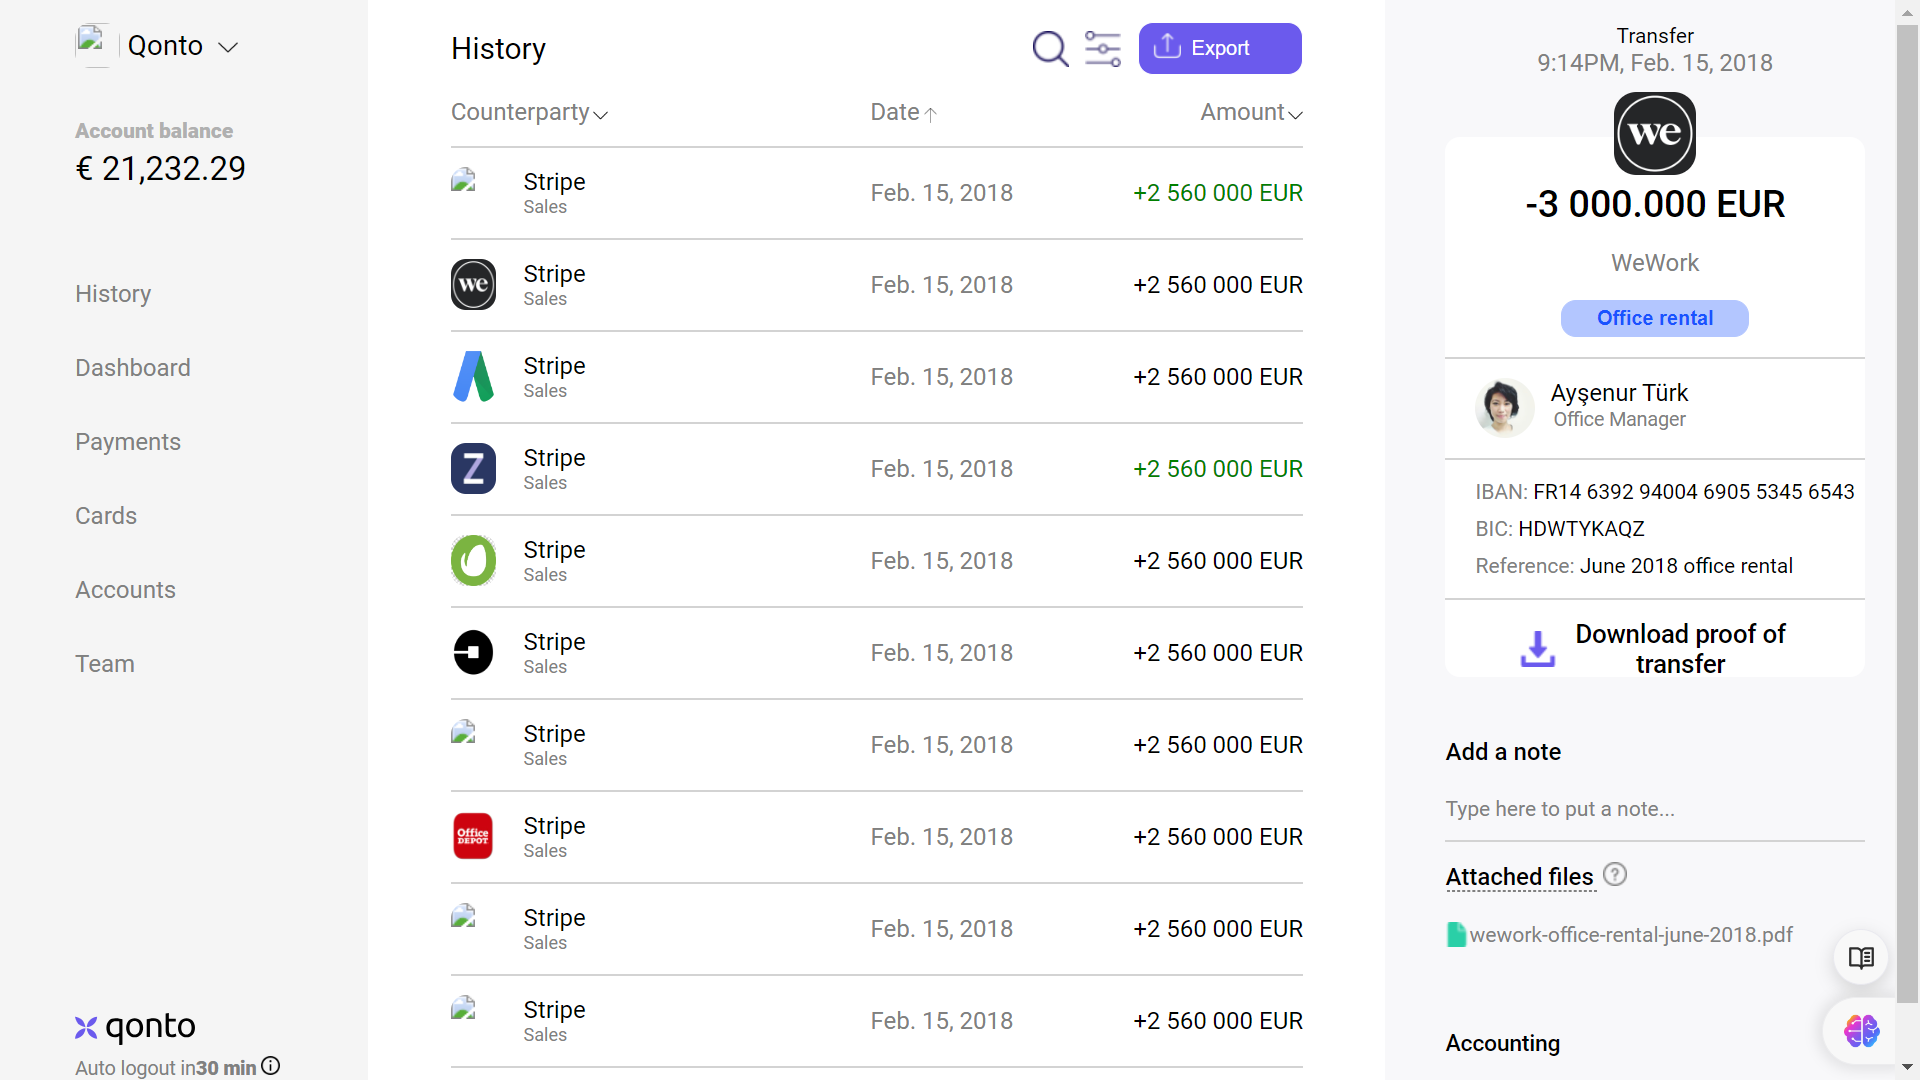This screenshot has width=1920, height=1080.
Task: Expand the Qonto organization dropdown
Action: click(228, 47)
